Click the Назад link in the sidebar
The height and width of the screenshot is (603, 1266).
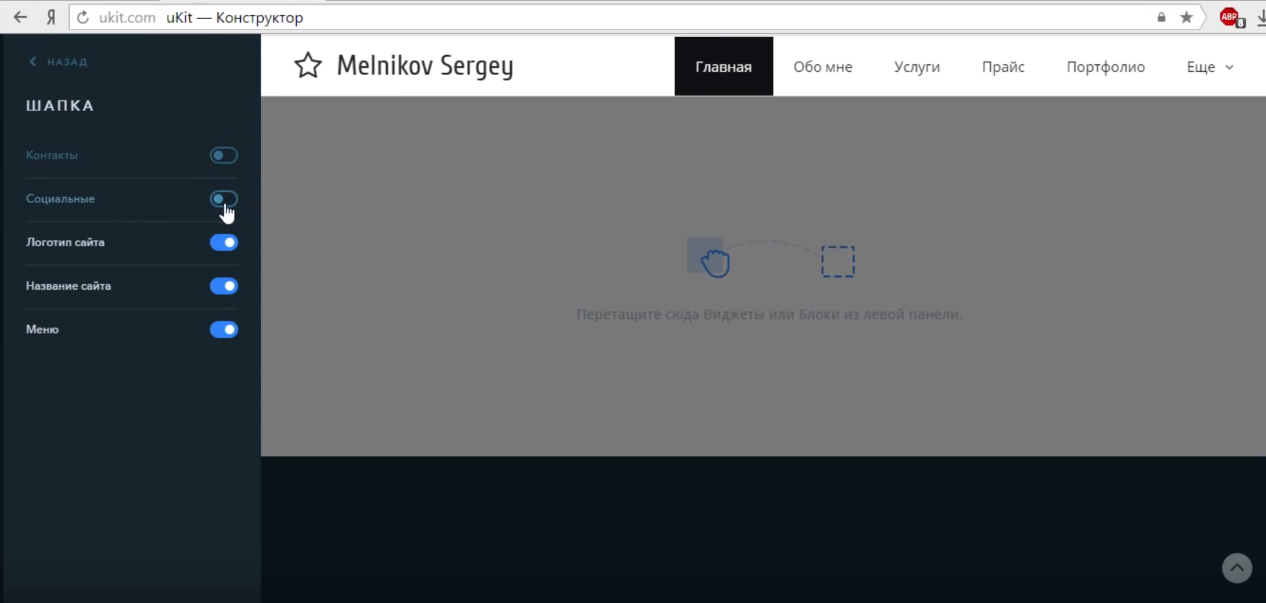[58, 62]
